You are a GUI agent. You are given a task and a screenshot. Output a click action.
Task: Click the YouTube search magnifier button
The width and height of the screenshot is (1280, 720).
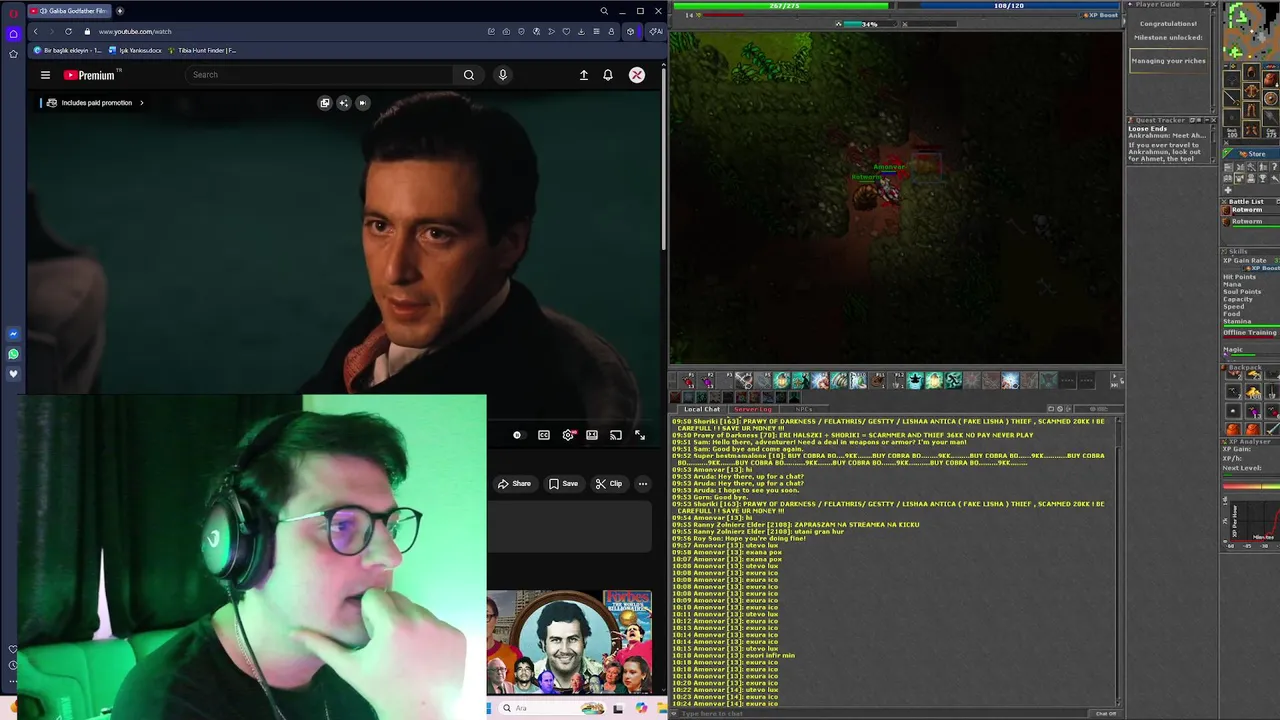point(469,75)
